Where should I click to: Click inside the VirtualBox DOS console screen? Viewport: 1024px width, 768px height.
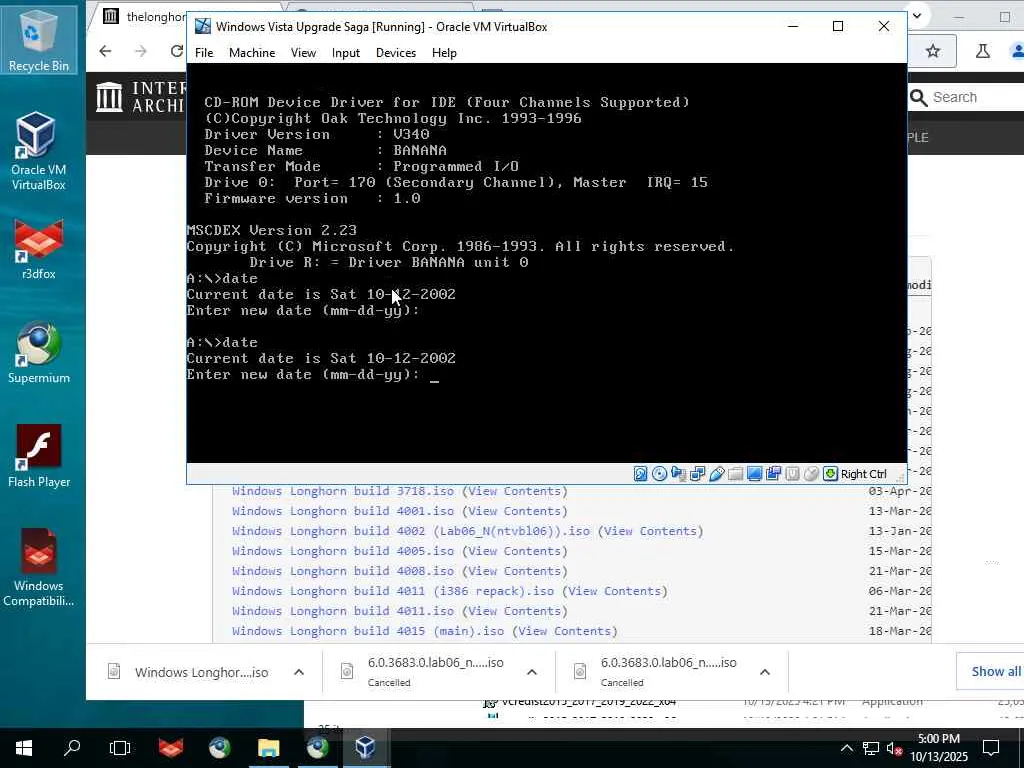point(547,263)
